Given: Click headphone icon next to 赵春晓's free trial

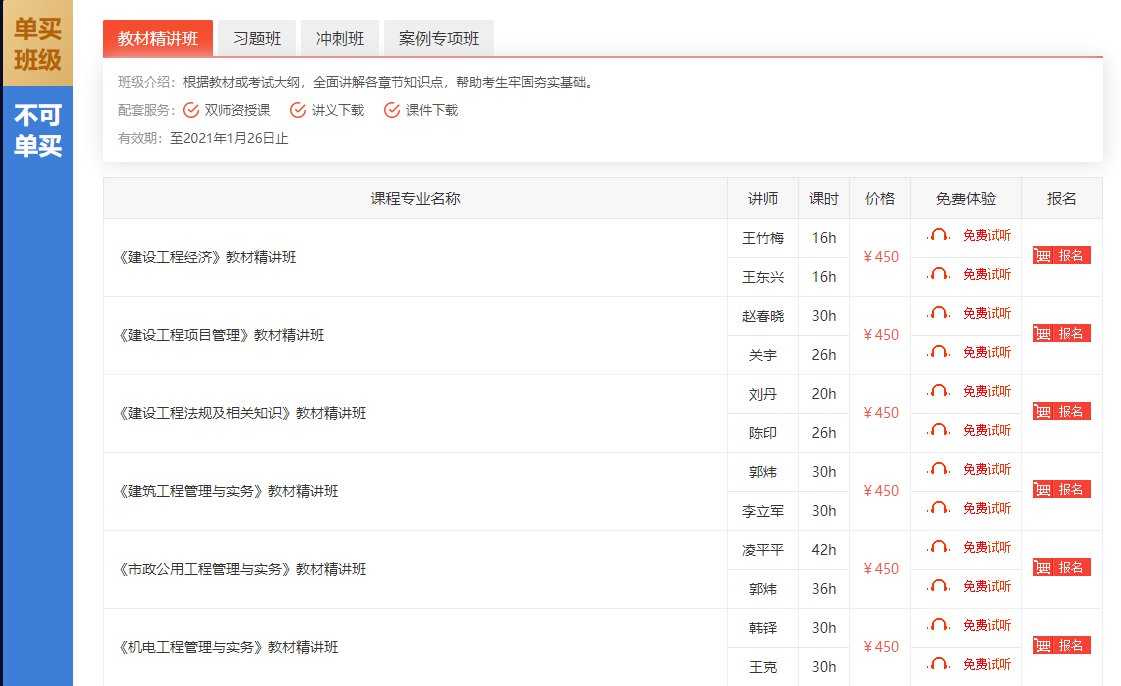Looking at the screenshot, I should pos(938,314).
